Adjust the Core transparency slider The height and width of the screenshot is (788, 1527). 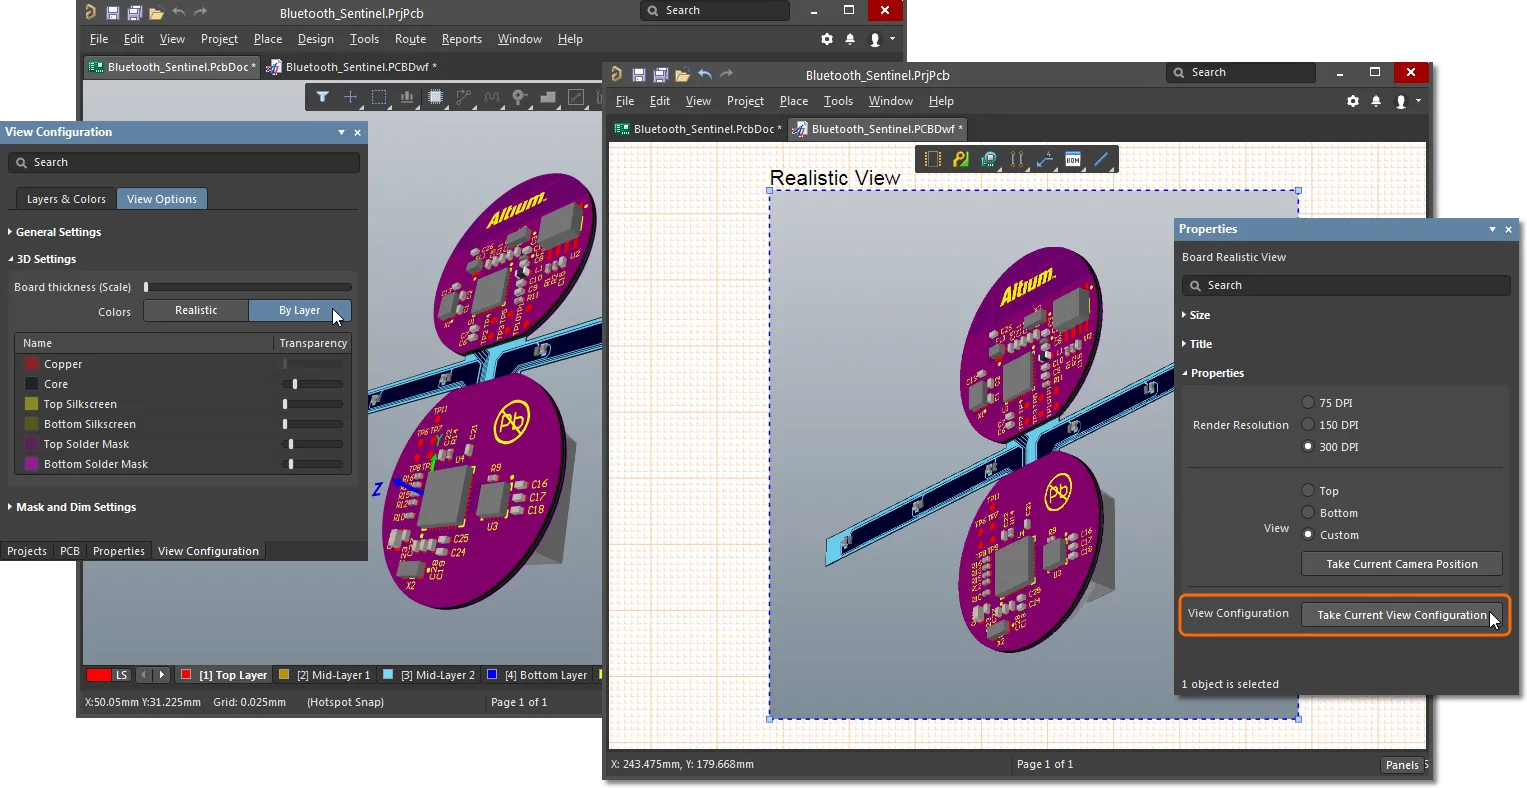313,384
